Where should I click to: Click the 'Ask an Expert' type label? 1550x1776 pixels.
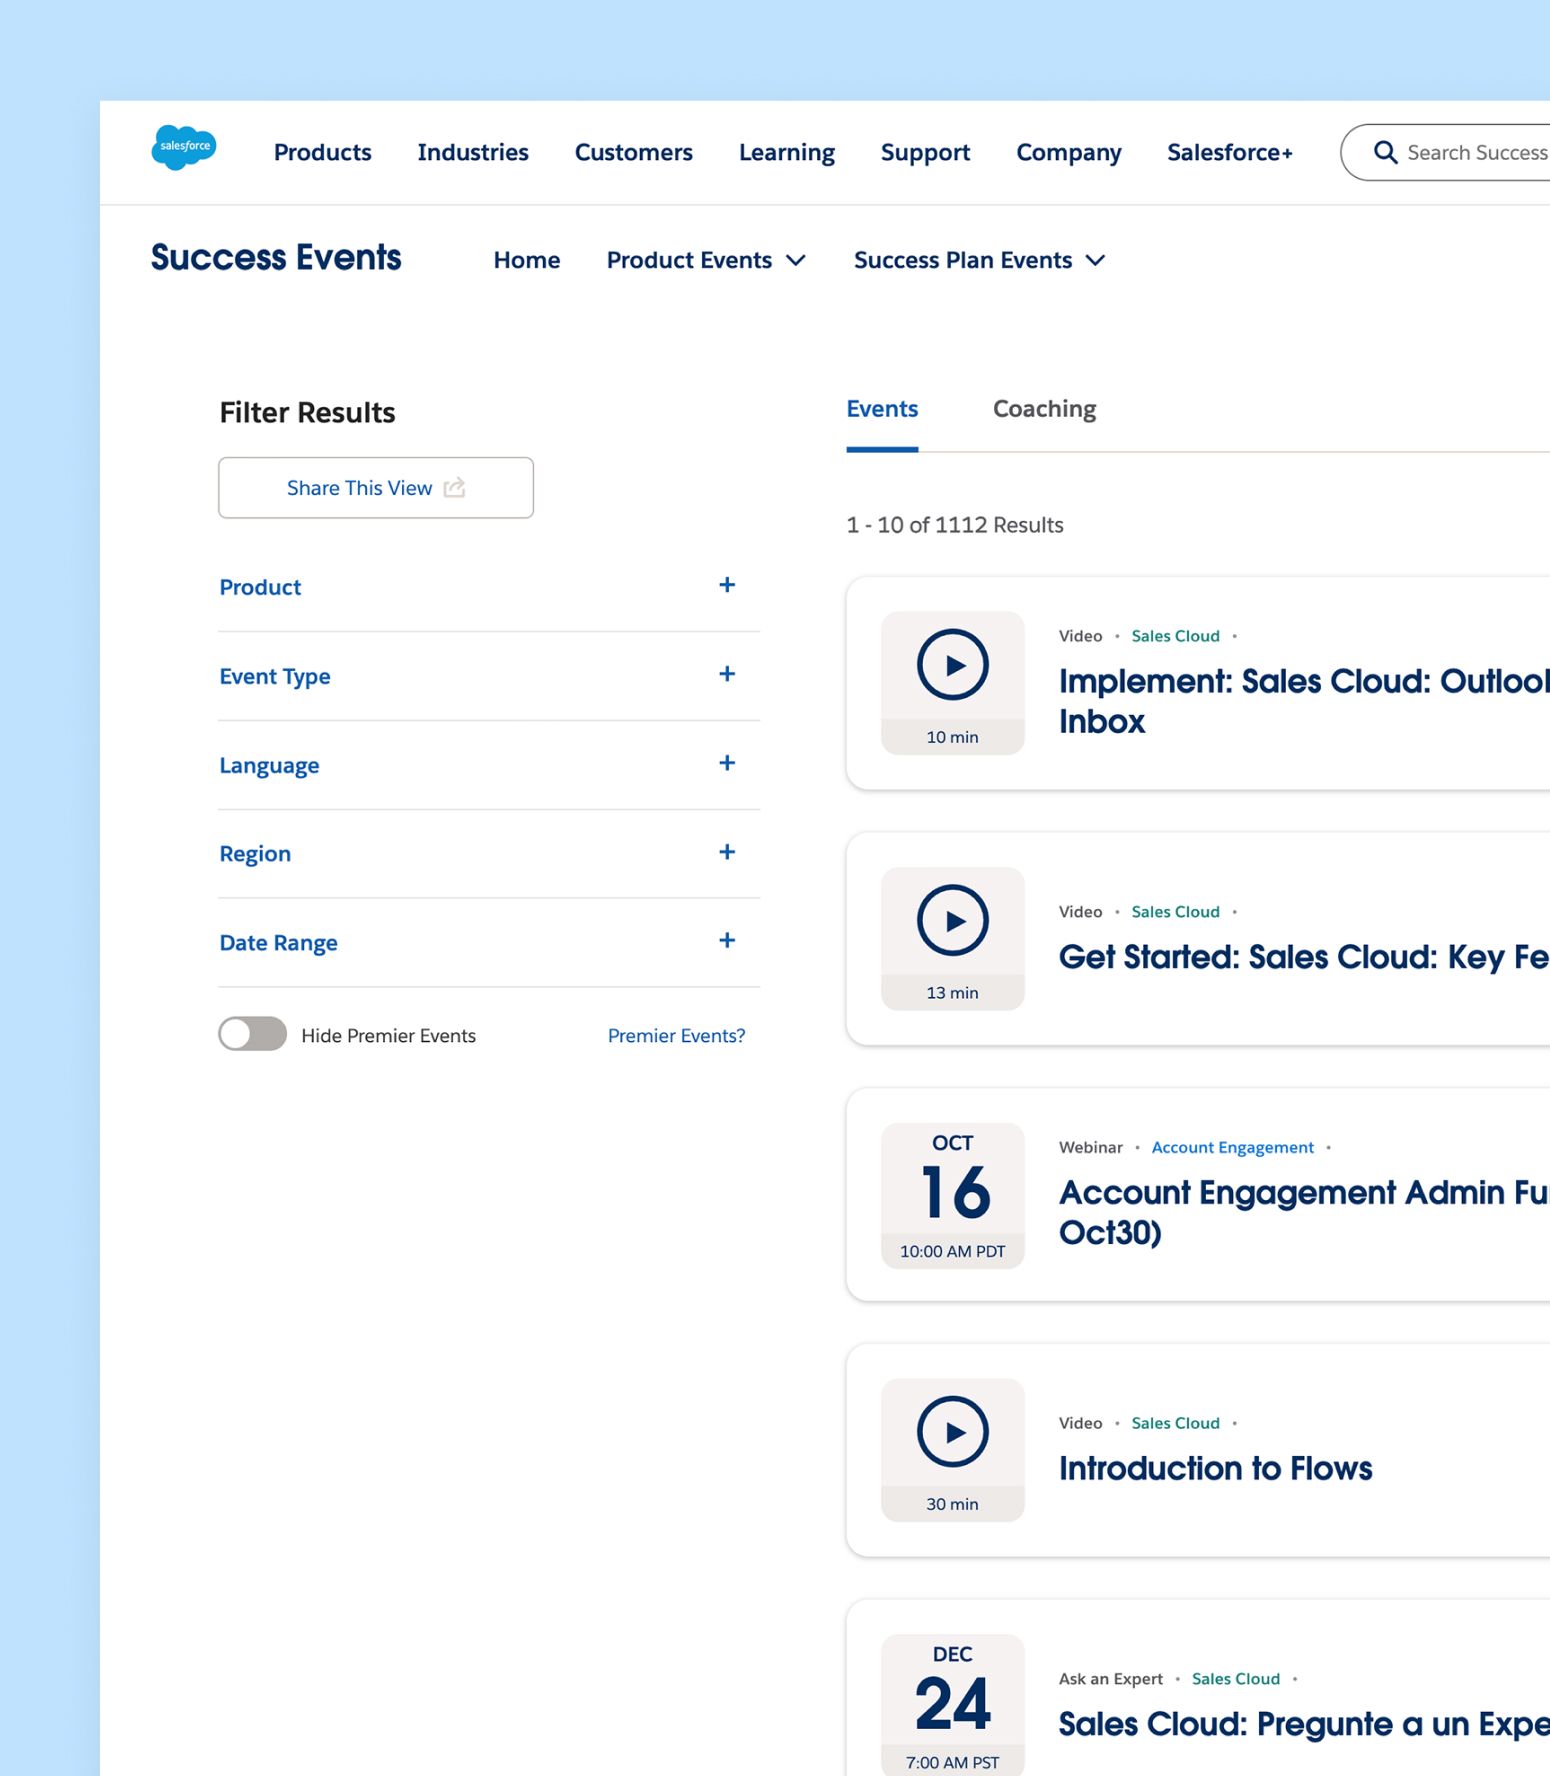click(1111, 1679)
